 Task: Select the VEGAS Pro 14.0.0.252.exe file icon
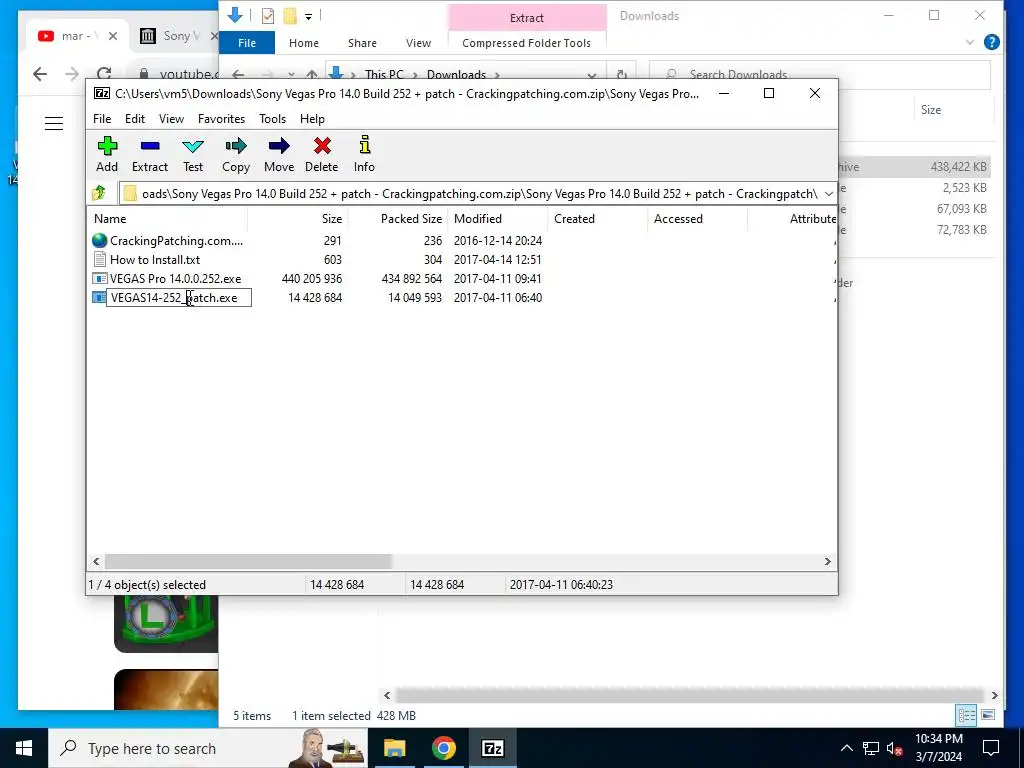tap(99, 279)
